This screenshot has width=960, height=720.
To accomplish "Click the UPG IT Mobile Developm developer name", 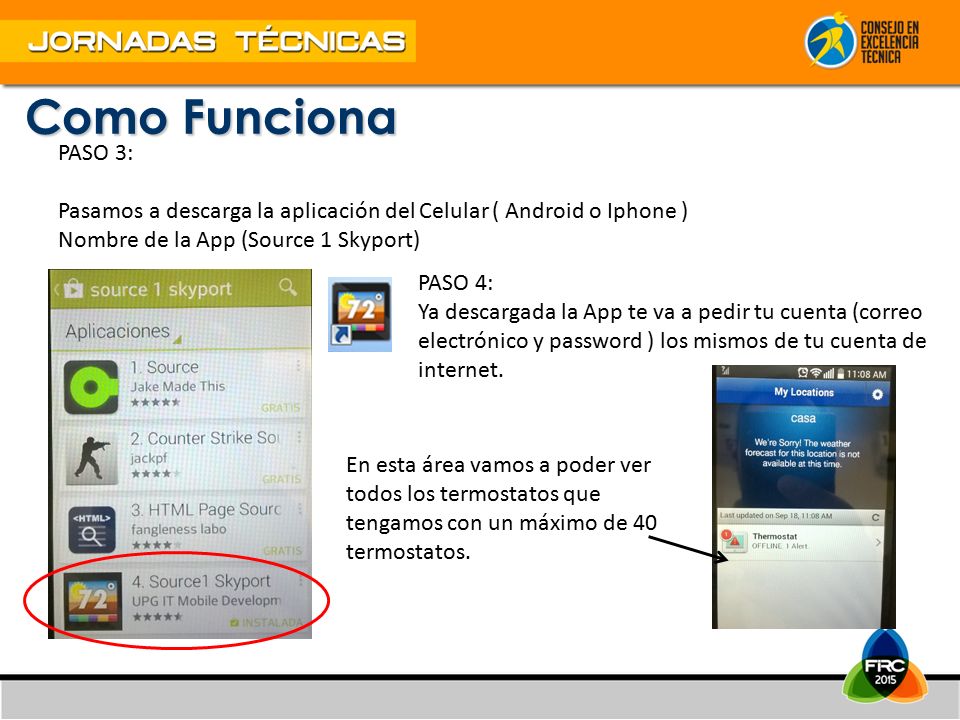I will (206, 601).
